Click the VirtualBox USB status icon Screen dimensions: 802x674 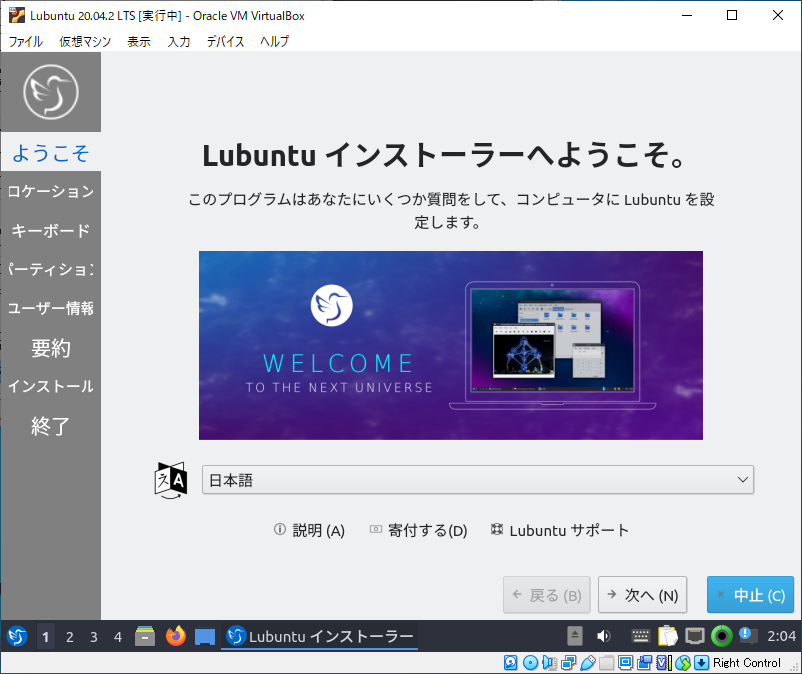[588, 663]
